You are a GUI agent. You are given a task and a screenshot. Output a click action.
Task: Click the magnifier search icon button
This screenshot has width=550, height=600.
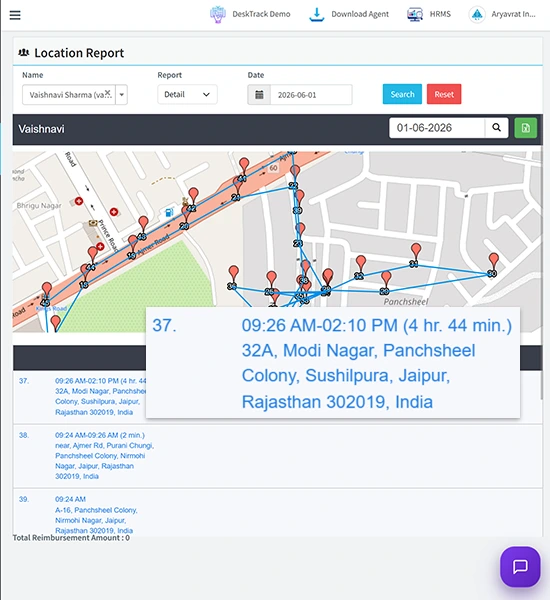[496, 128]
